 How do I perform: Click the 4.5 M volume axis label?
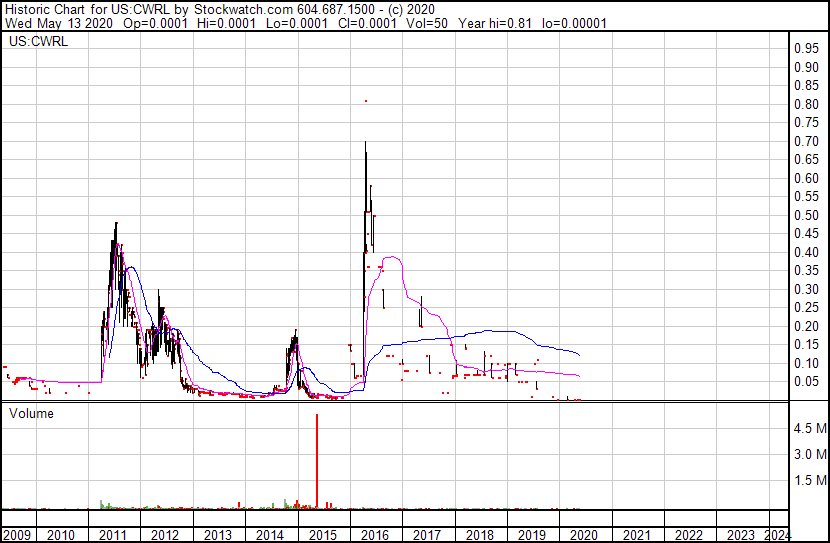click(x=808, y=429)
